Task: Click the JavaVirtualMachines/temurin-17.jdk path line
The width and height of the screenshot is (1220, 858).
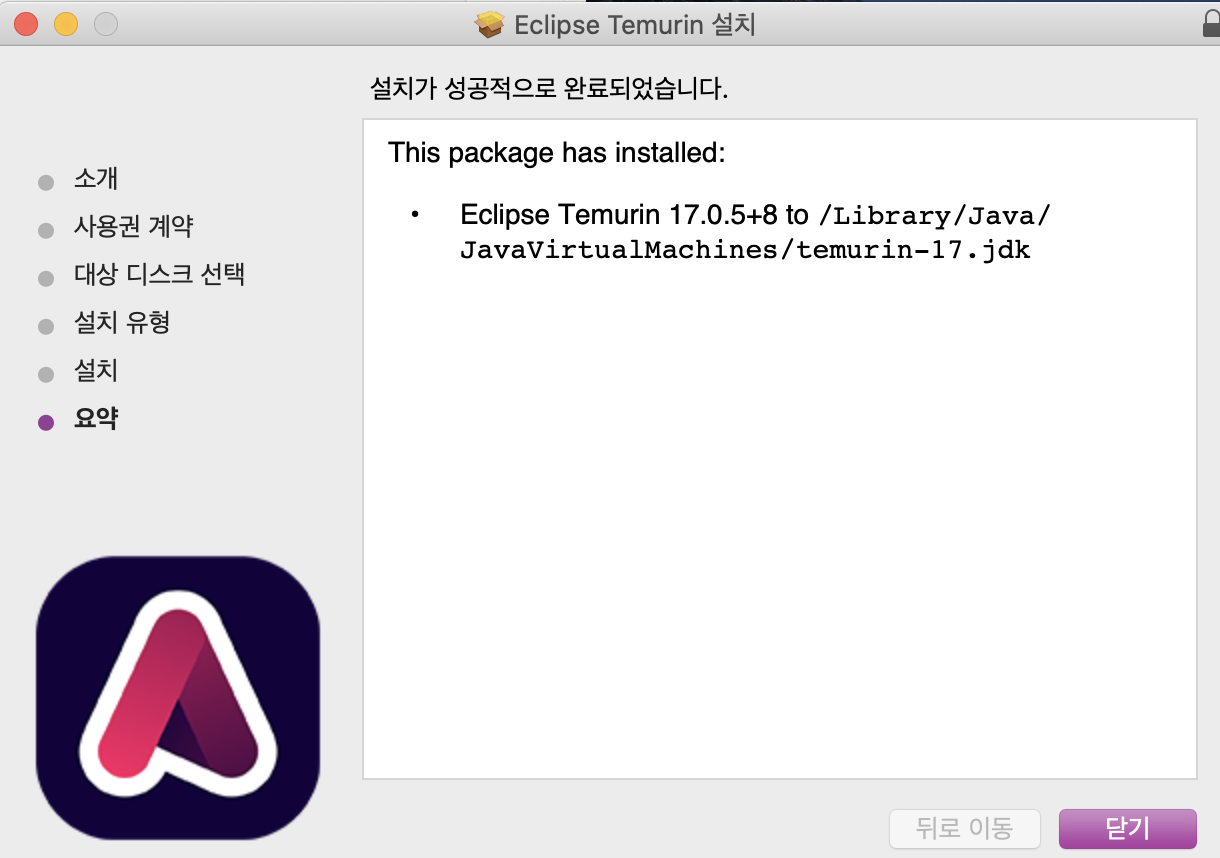Action: pos(745,250)
